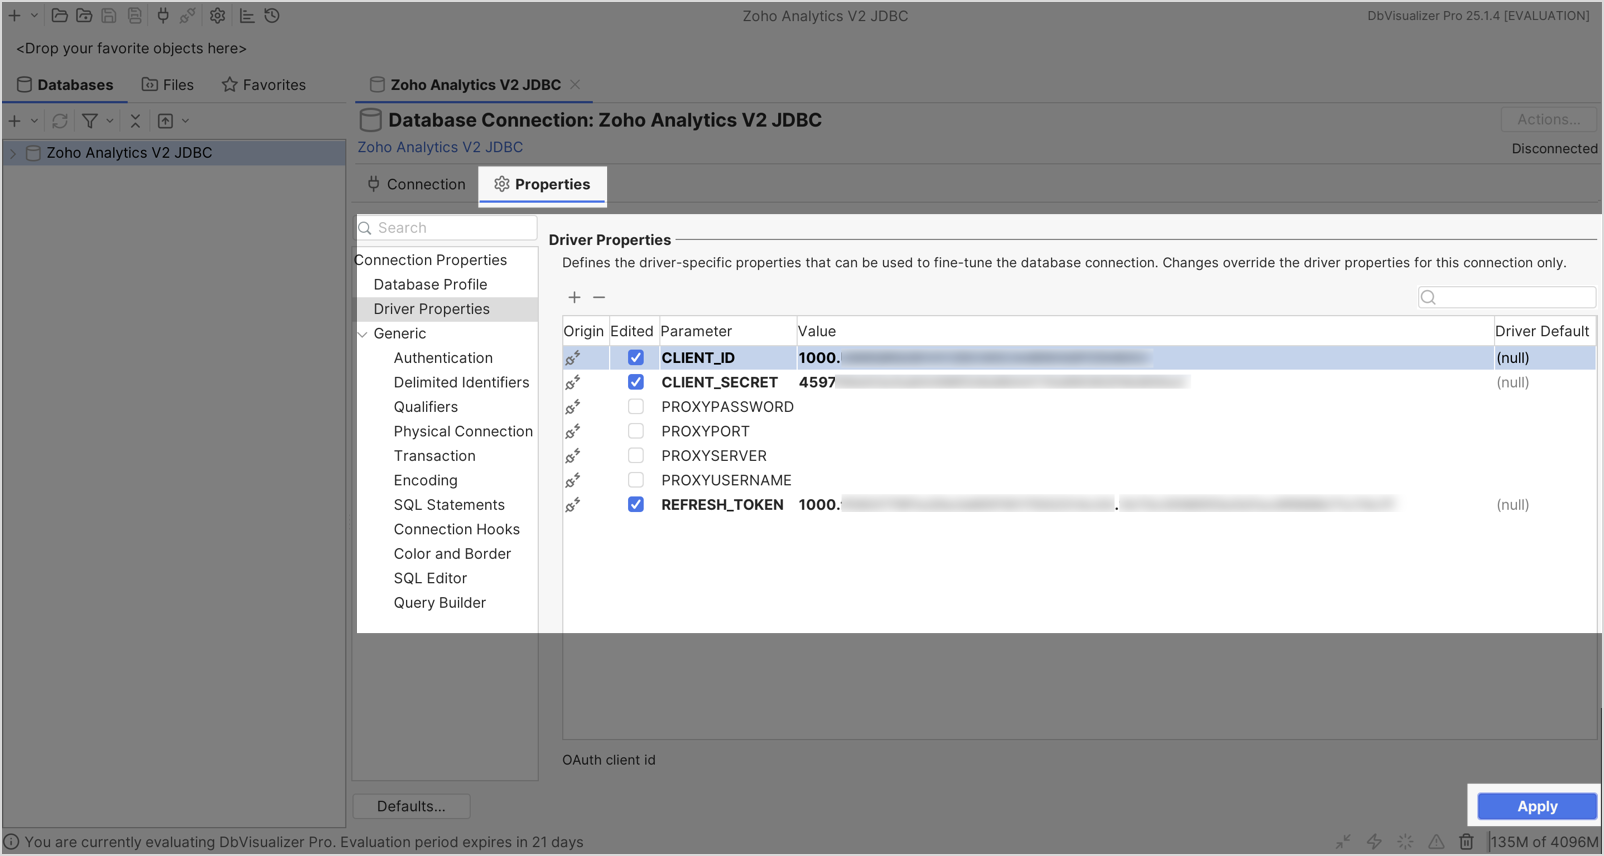Viewport: 1604px width, 856px height.
Task: Switch to the Connection tab
Action: click(416, 185)
